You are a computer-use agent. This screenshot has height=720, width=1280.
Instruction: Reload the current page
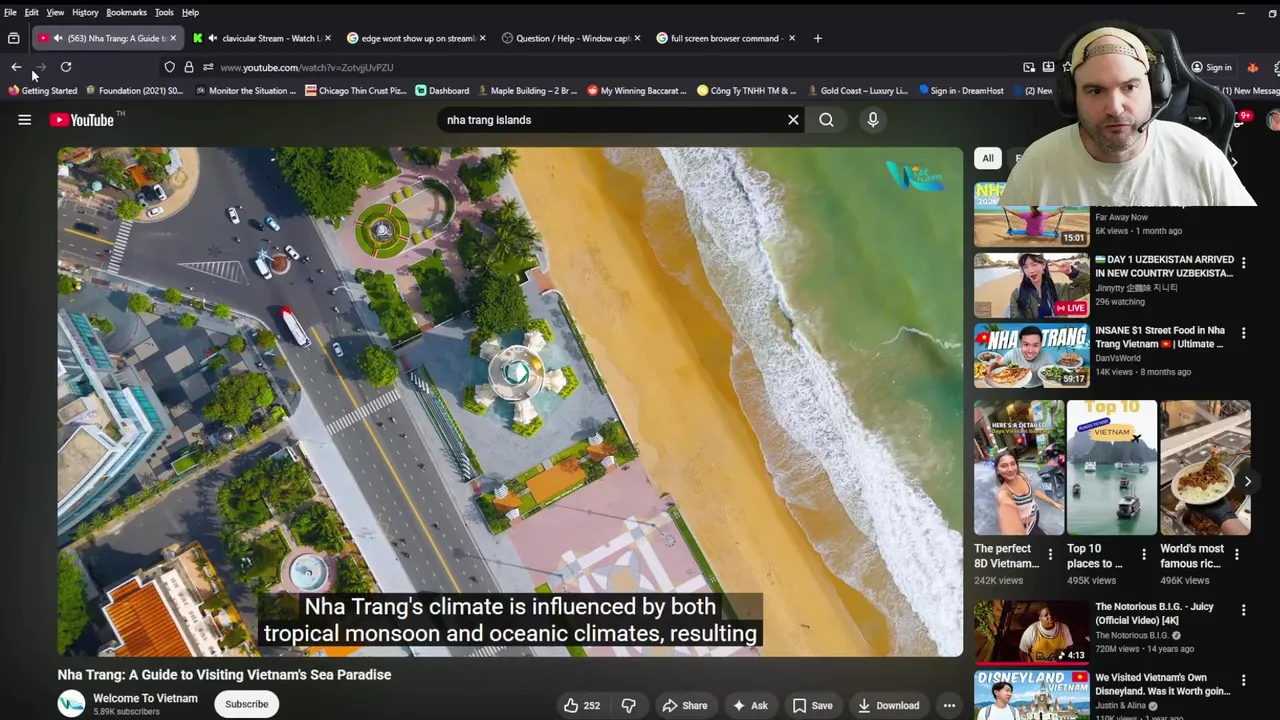point(66,67)
